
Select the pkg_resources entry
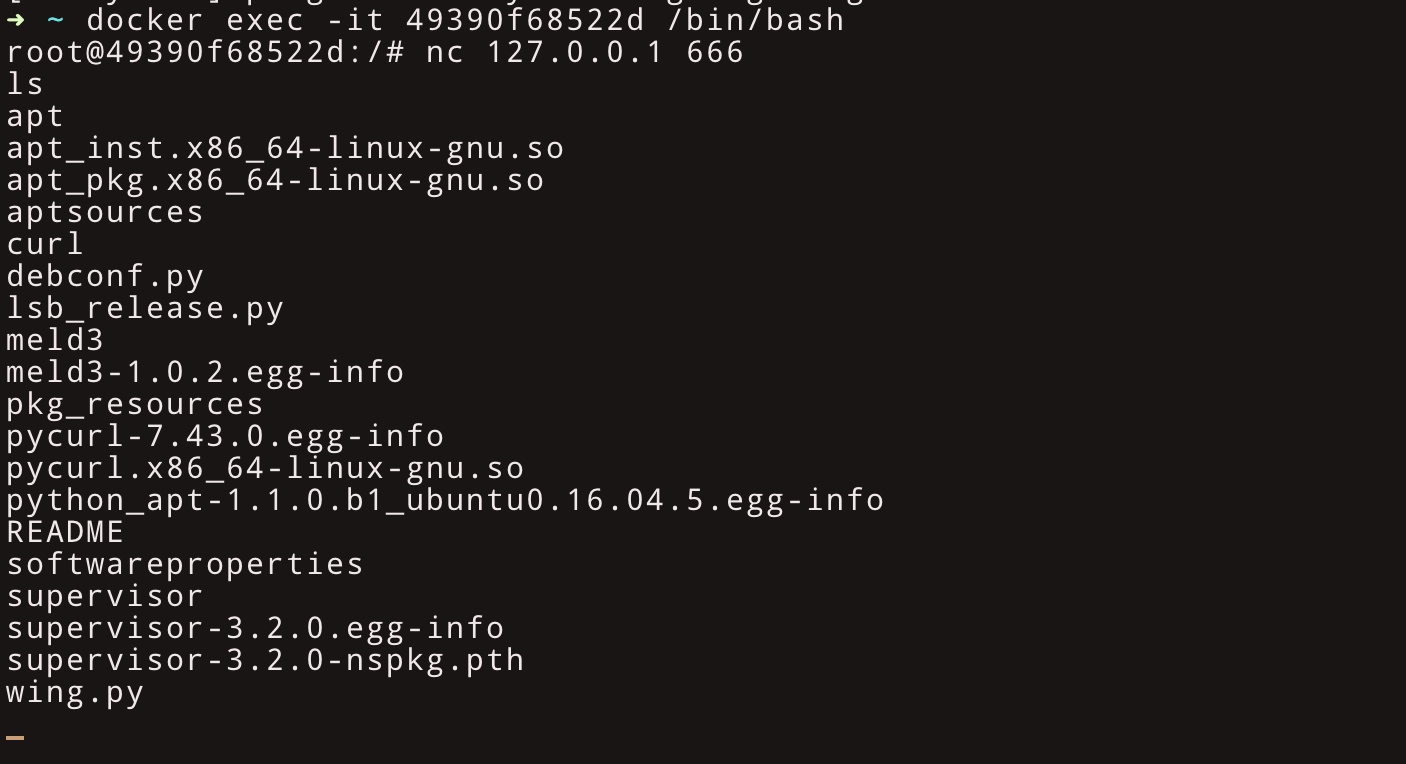[x=135, y=404]
